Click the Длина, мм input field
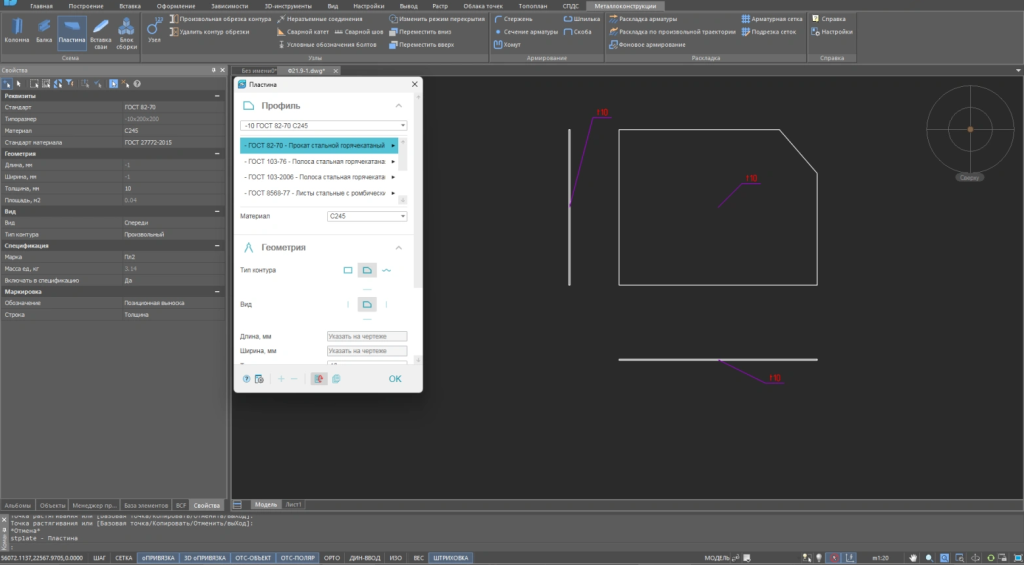This screenshot has height=565, width=1024. point(367,337)
